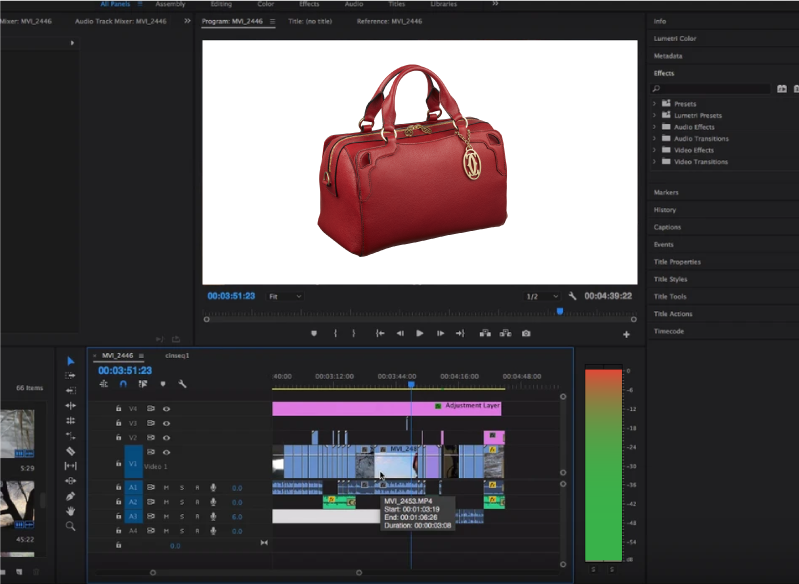This screenshot has height=584, width=799.
Task: Enable voice-over record on track A4
Action: point(213,530)
